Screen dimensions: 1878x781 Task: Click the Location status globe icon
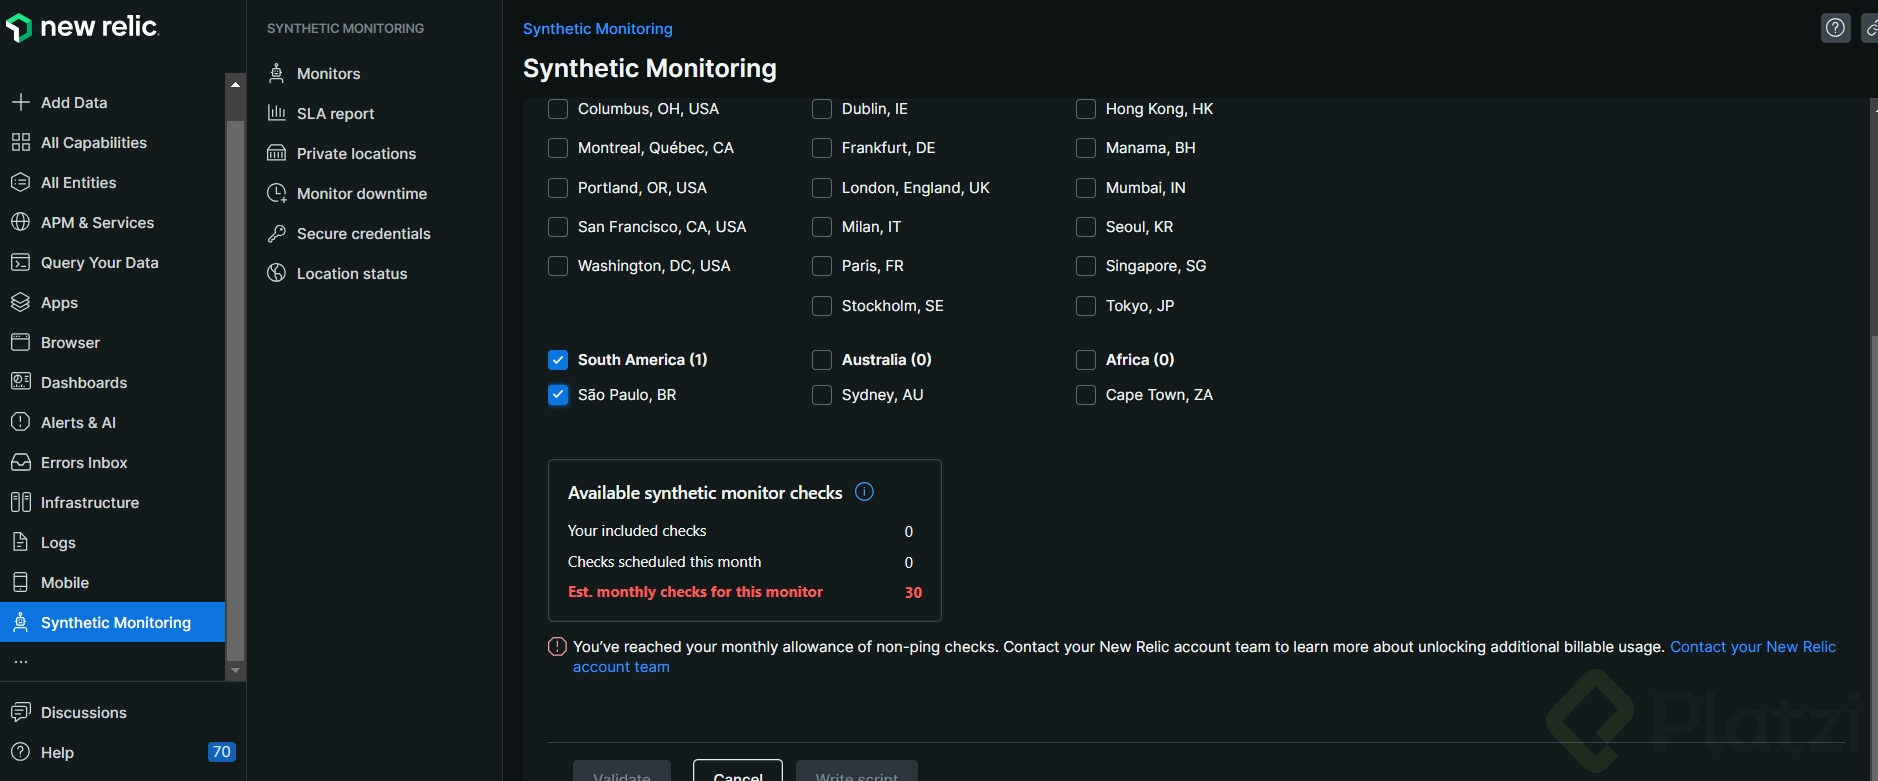pyautogui.click(x=277, y=273)
